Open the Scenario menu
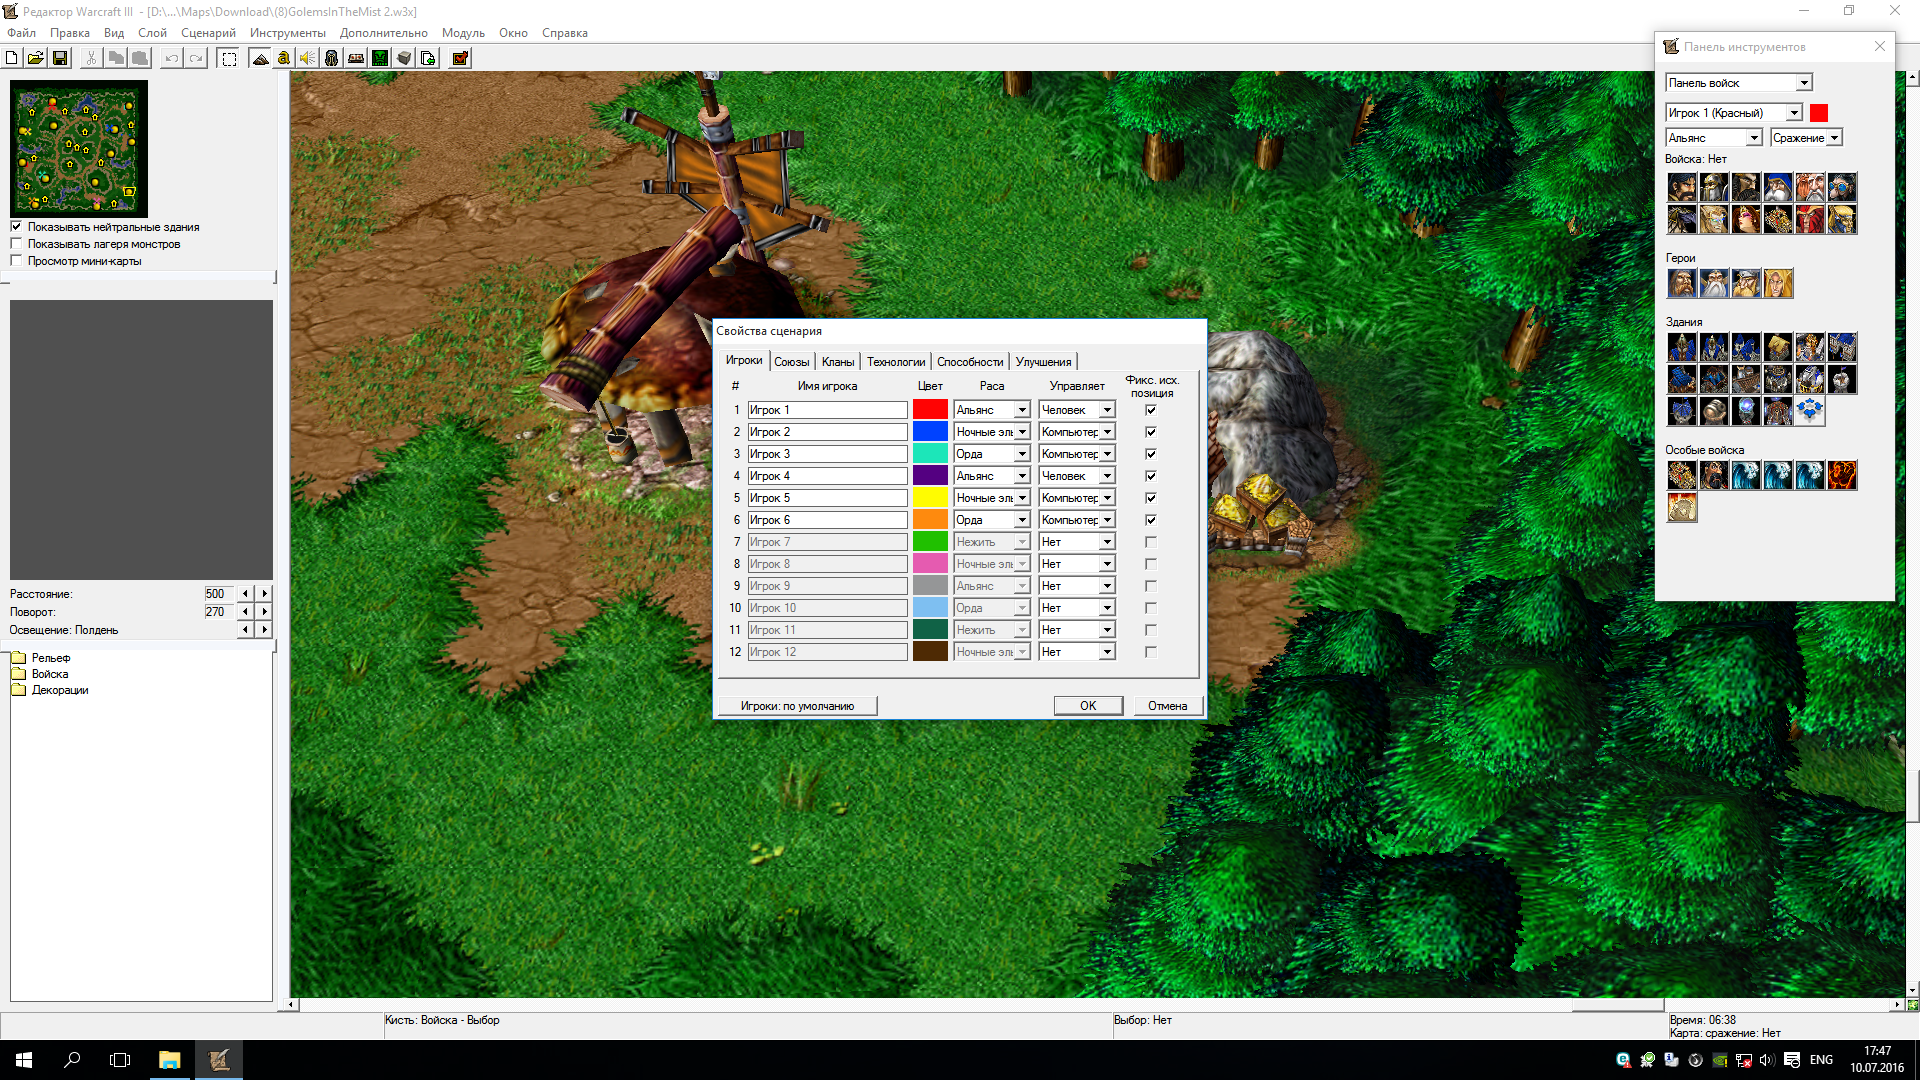Image resolution: width=1920 pixels, height=1080 pixels. (x=208, y=33)
